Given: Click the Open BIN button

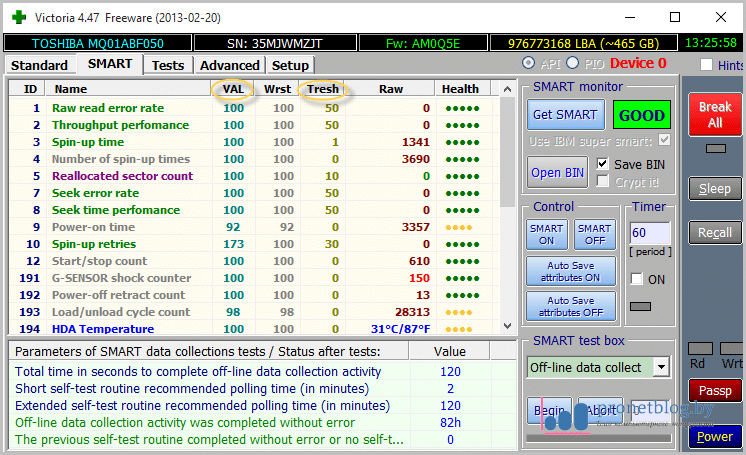Looking at the screenshot, I should pyautogui.click(x=557, y=172).
